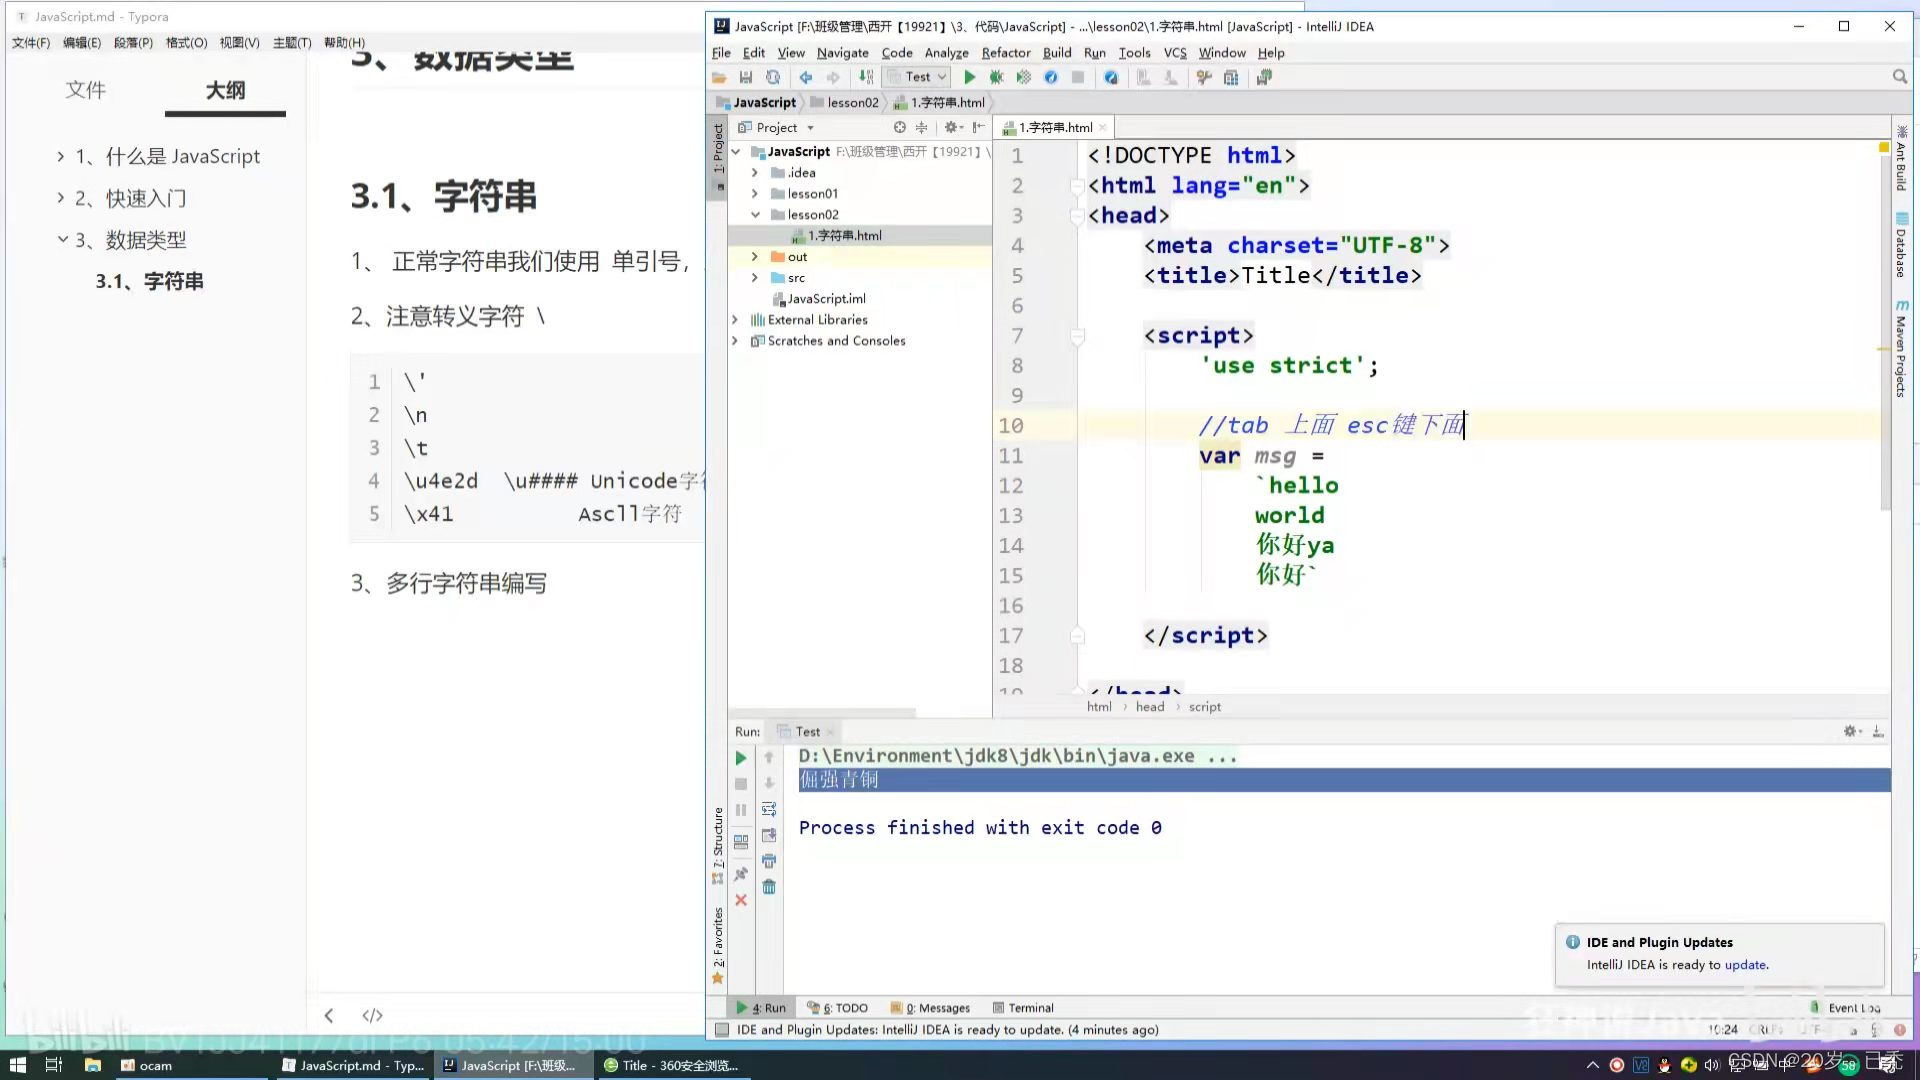The width and height of the screenshot is (1920, 1080).
Task: Switch Typora sidebar to 文件 tab
Action: pyautogui.click(x=85, y=90)
